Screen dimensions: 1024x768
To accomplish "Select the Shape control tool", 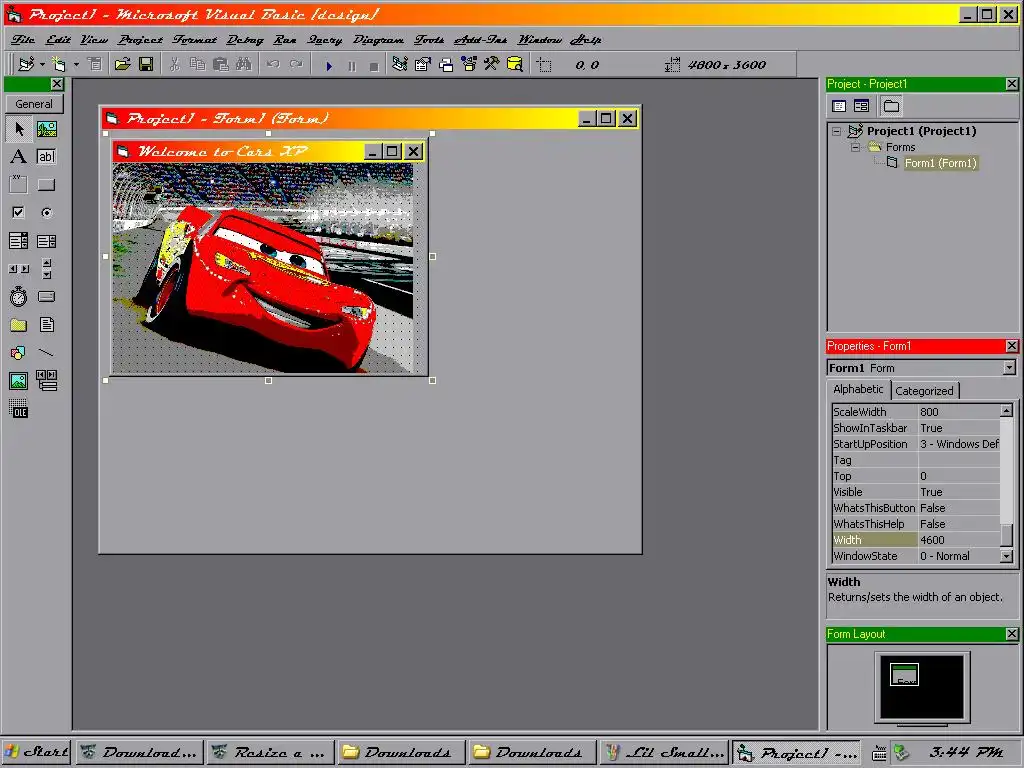I will pos(18,353).
